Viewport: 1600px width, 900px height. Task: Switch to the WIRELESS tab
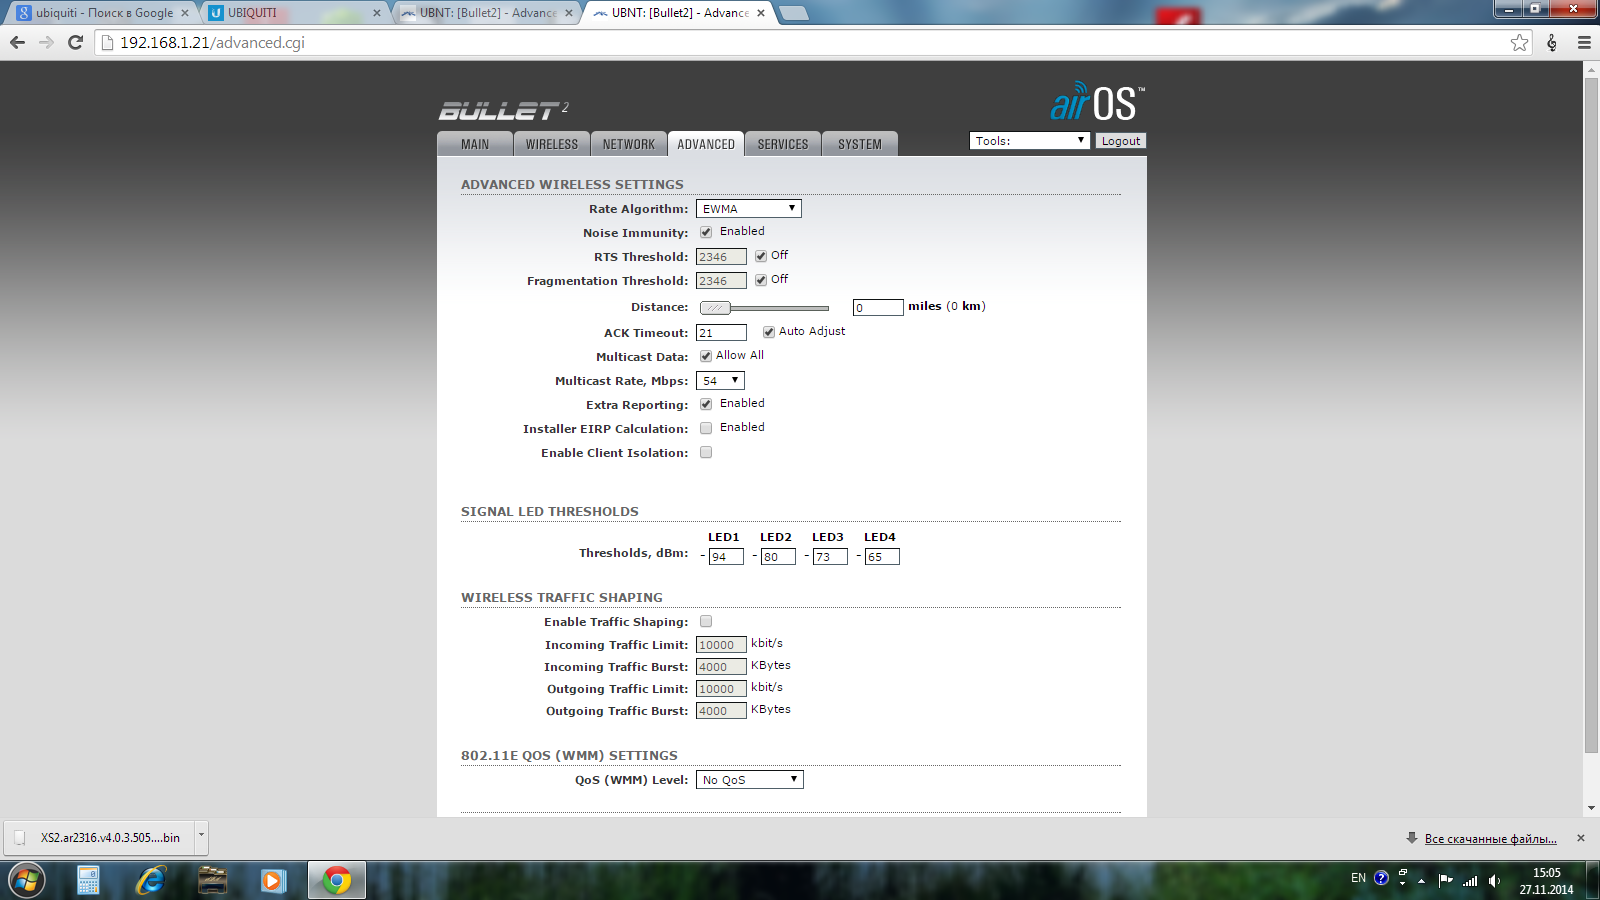point(551,144)
